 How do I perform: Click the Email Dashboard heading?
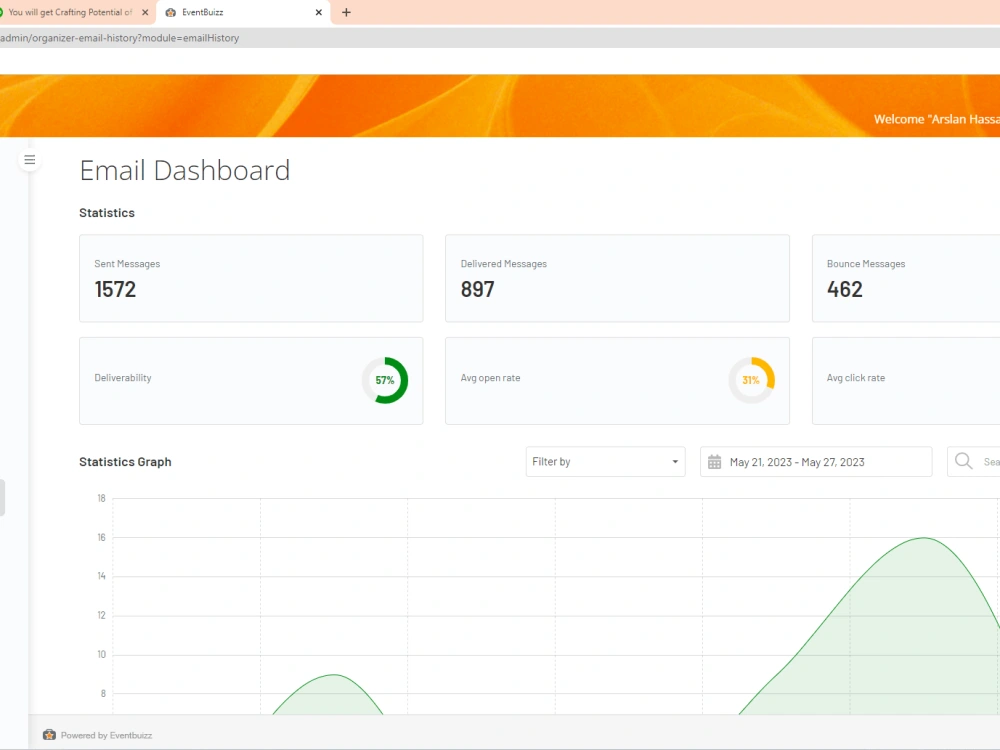click(x=184, y=170)
